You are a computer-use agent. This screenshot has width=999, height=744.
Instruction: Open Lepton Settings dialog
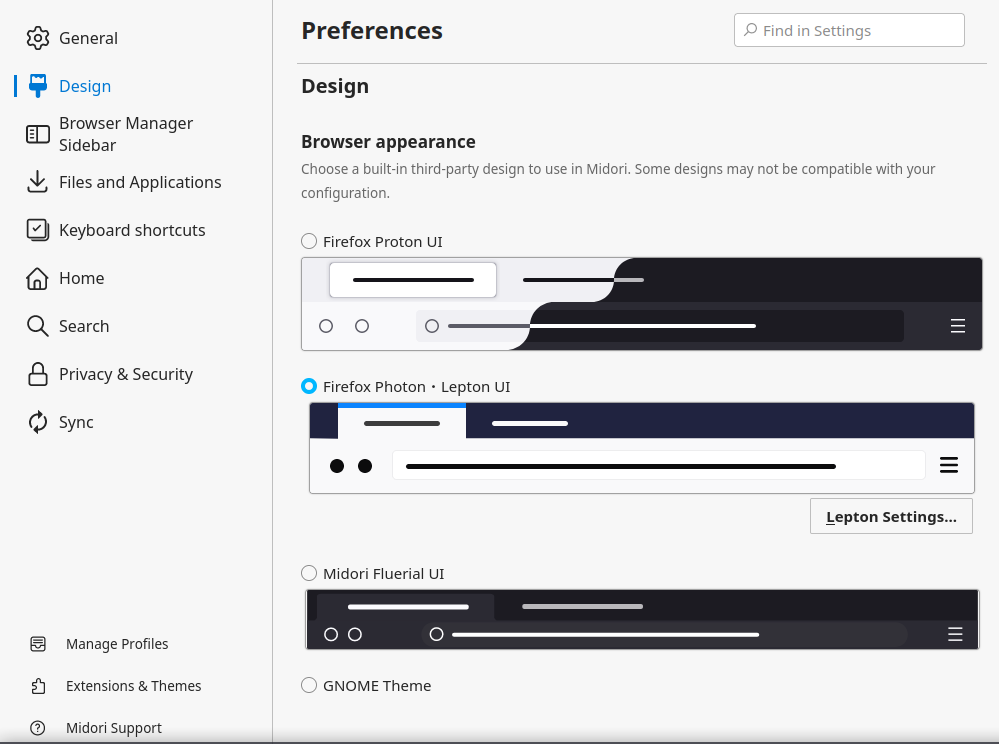(891, 517)
